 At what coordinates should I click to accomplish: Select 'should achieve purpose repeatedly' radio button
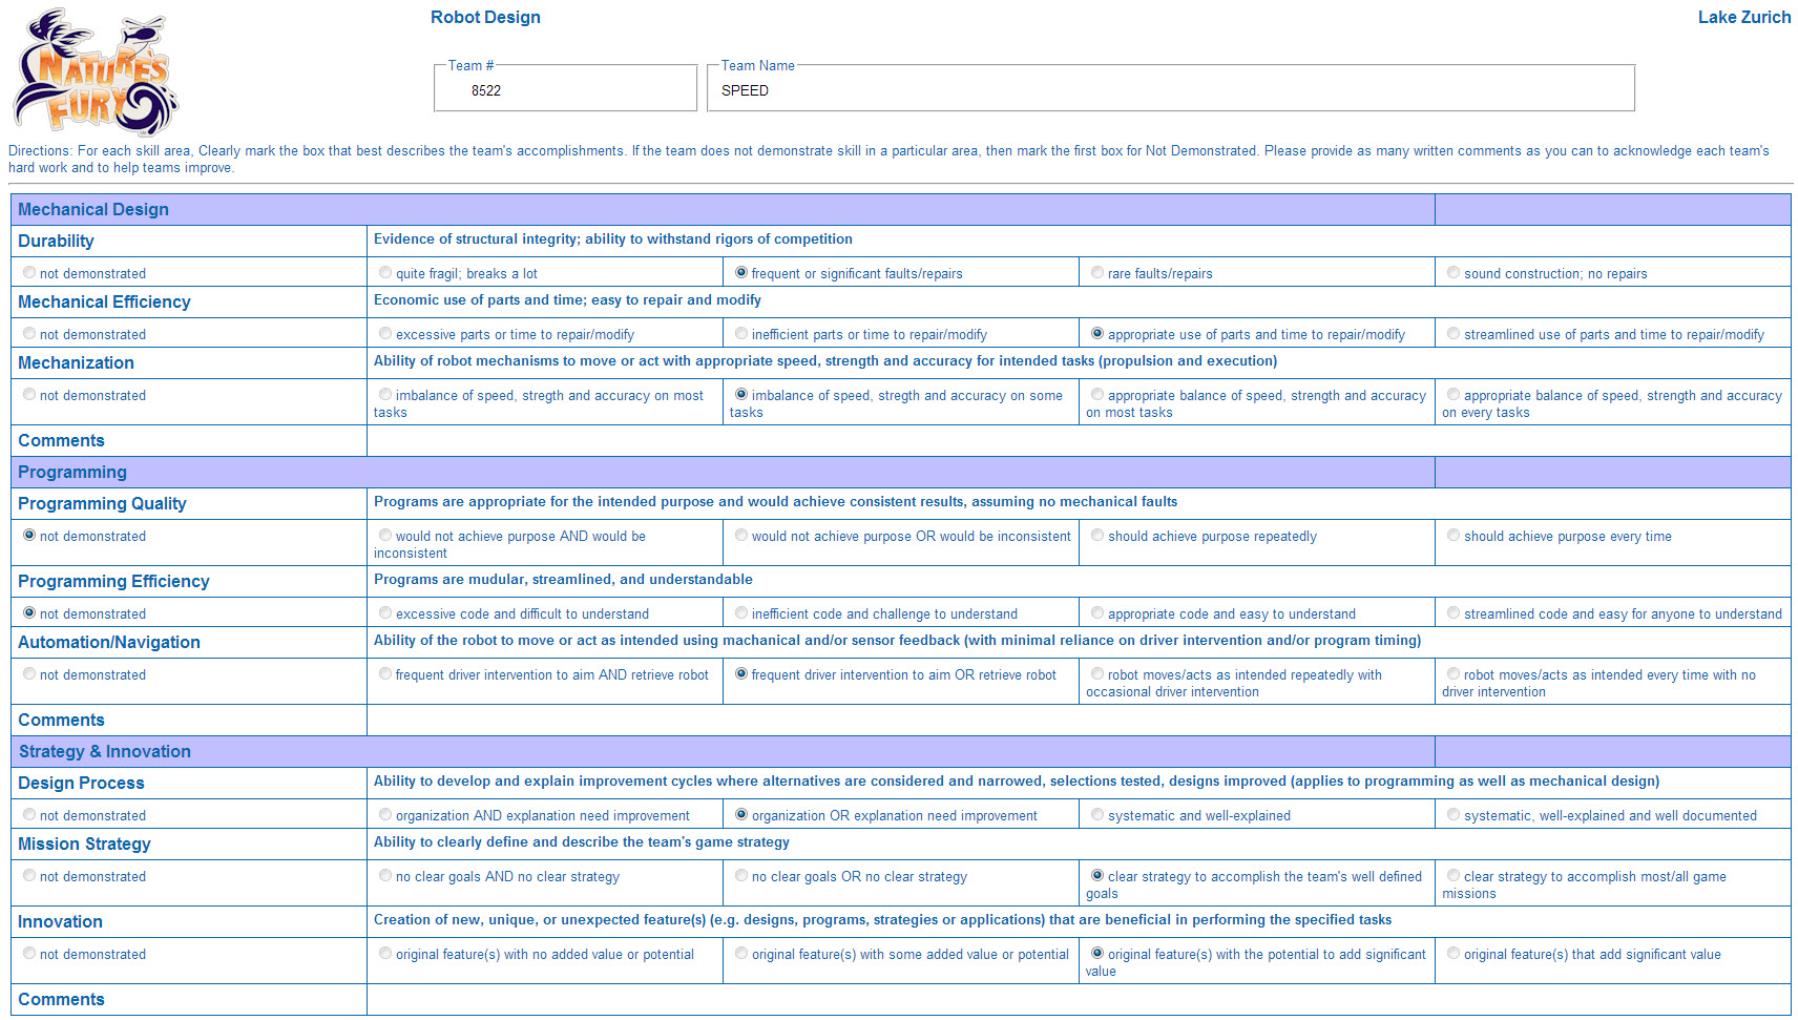click(1097, 536)
